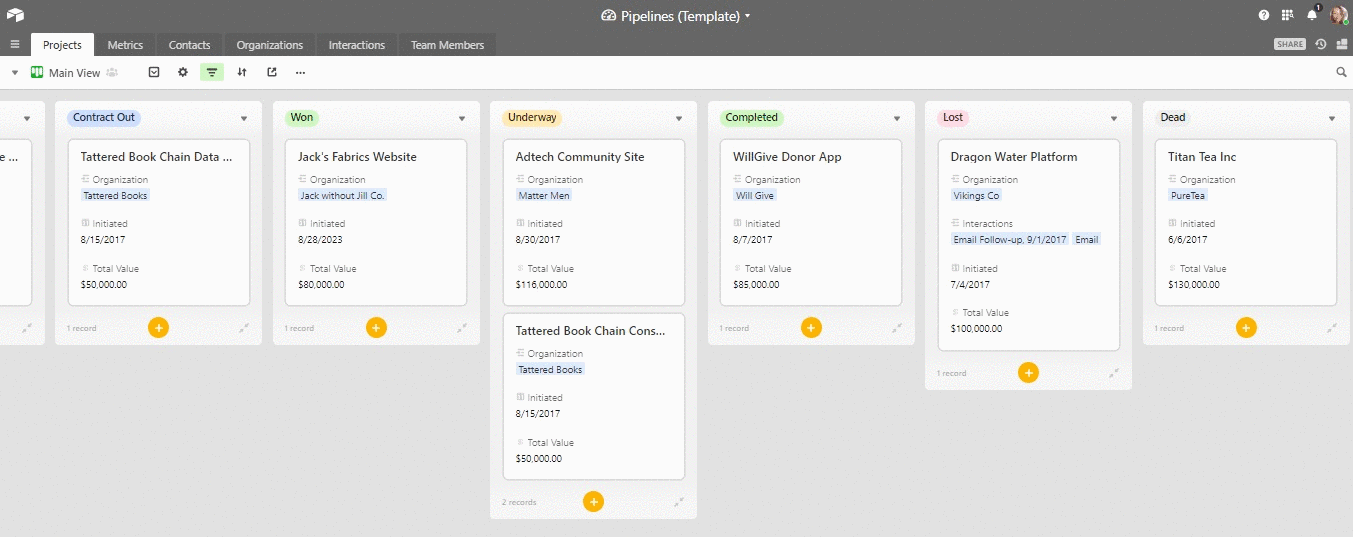
Task: Open the Dragon Water Platform card
Action: (x=1028, y=245)
